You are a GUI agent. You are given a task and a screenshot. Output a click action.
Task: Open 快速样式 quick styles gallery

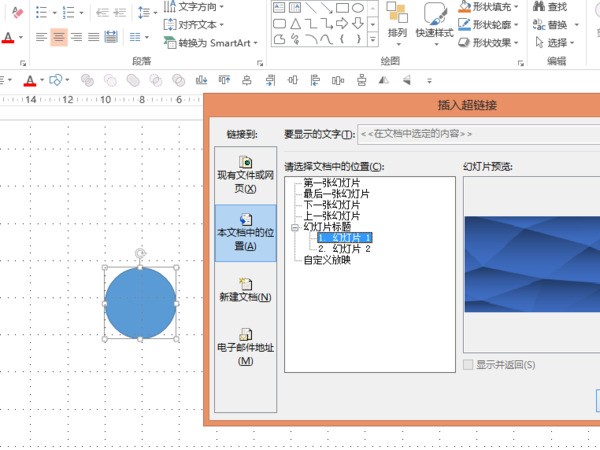pyautogui.click(x=435, y=22)
